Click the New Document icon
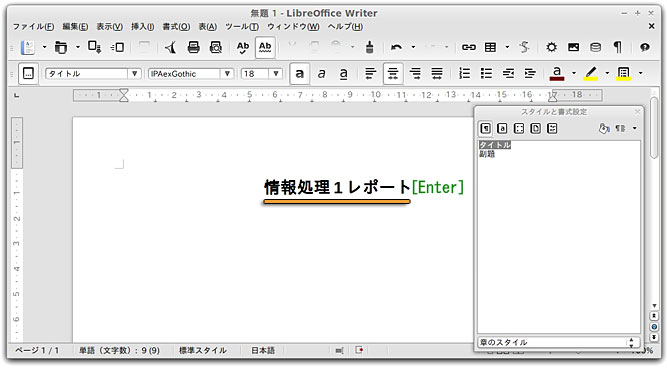This screenshot has height=368, width=667. [x=28, y=47]
